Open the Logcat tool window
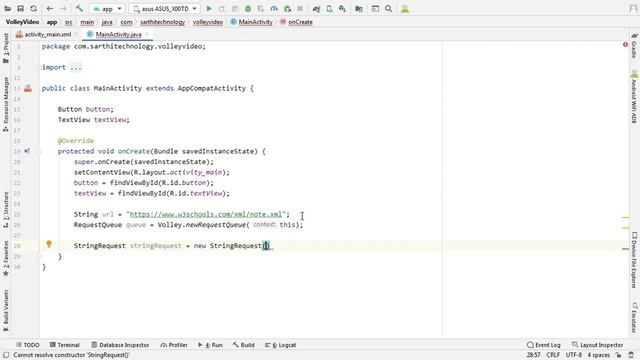 coord(280,345)
